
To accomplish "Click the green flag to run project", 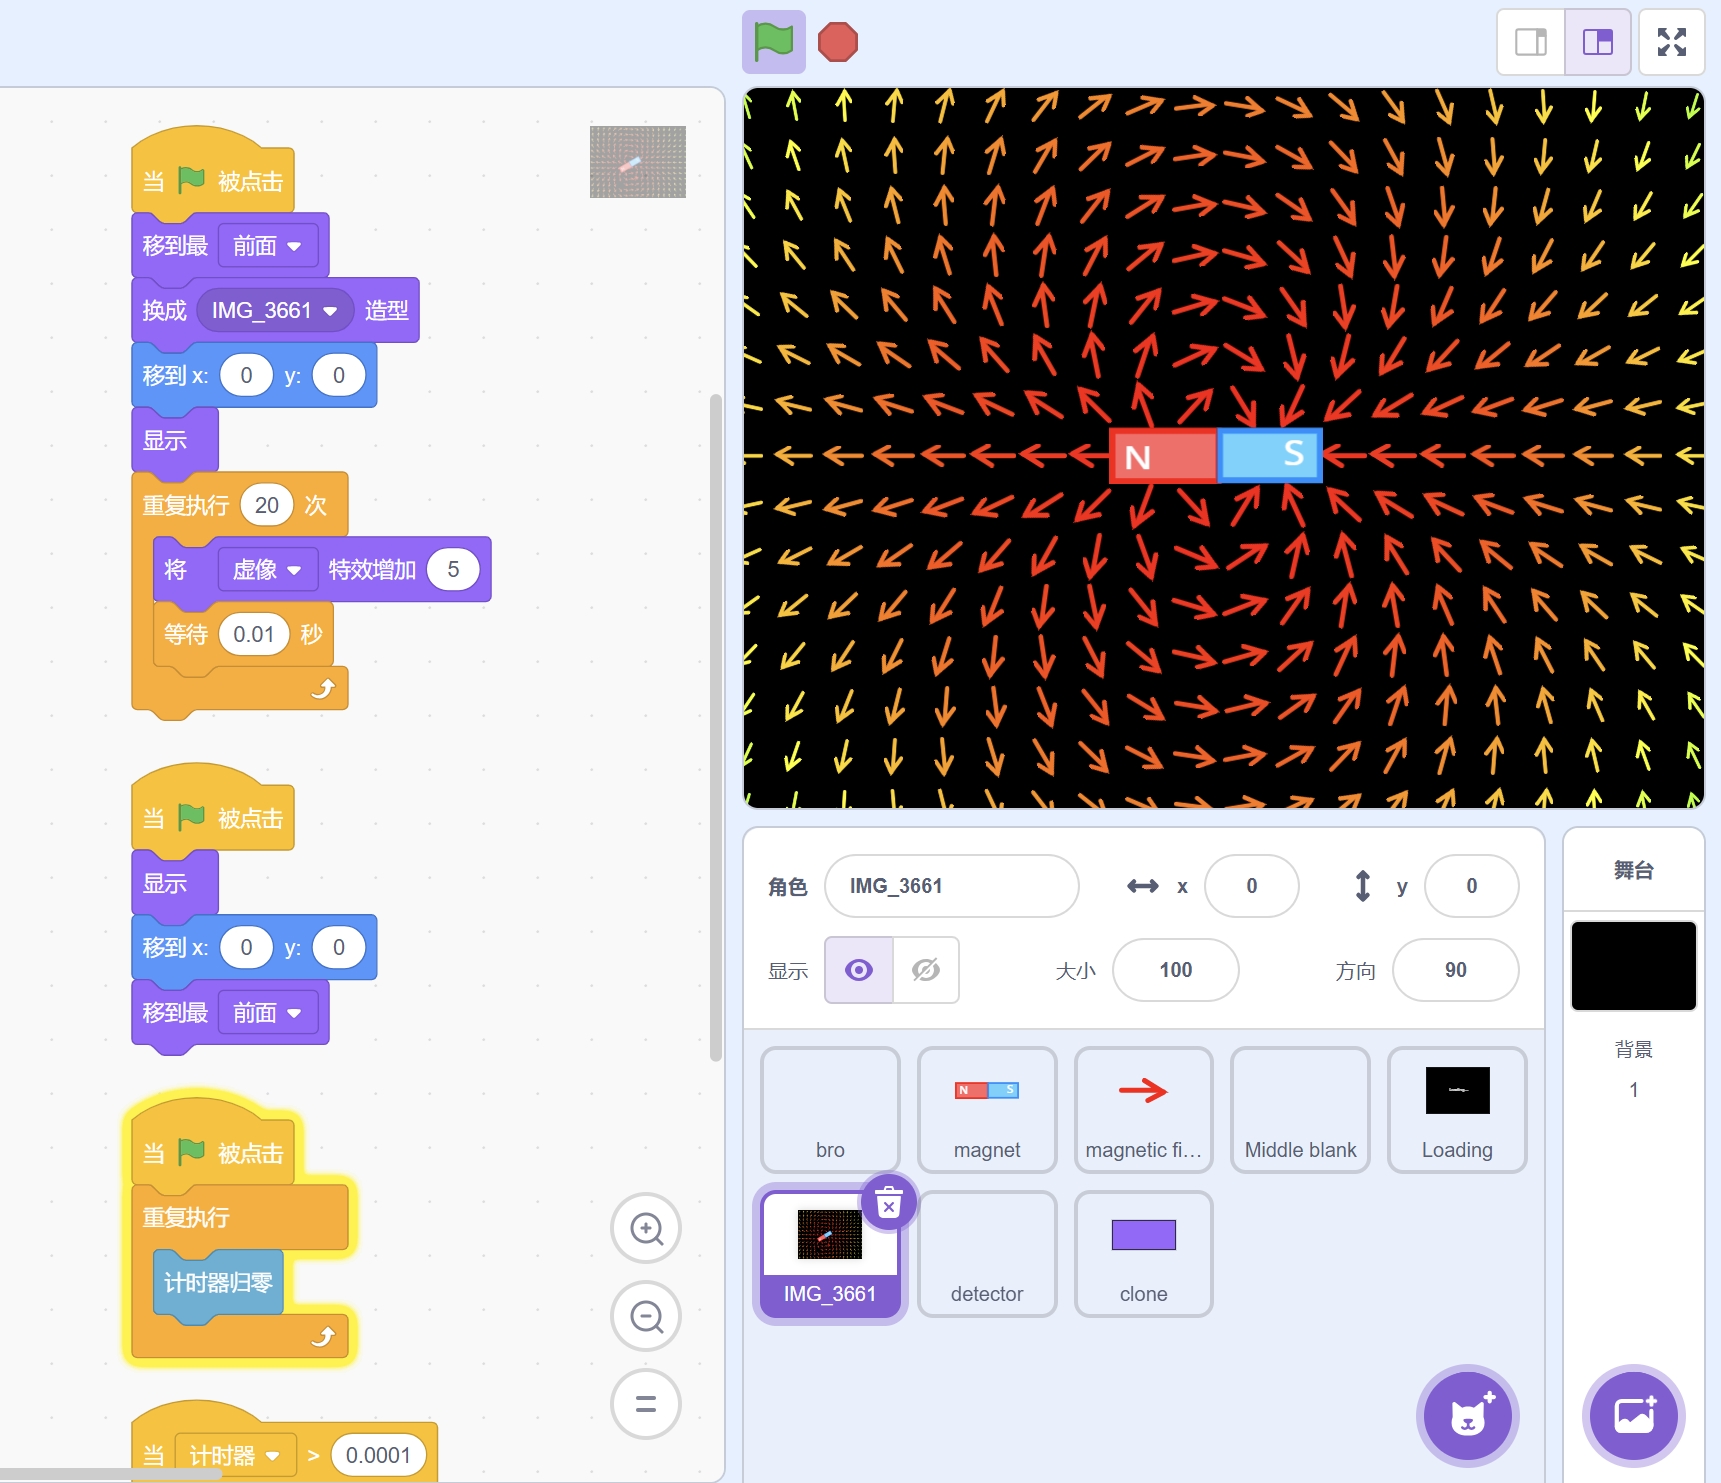I will pos(773,42).
